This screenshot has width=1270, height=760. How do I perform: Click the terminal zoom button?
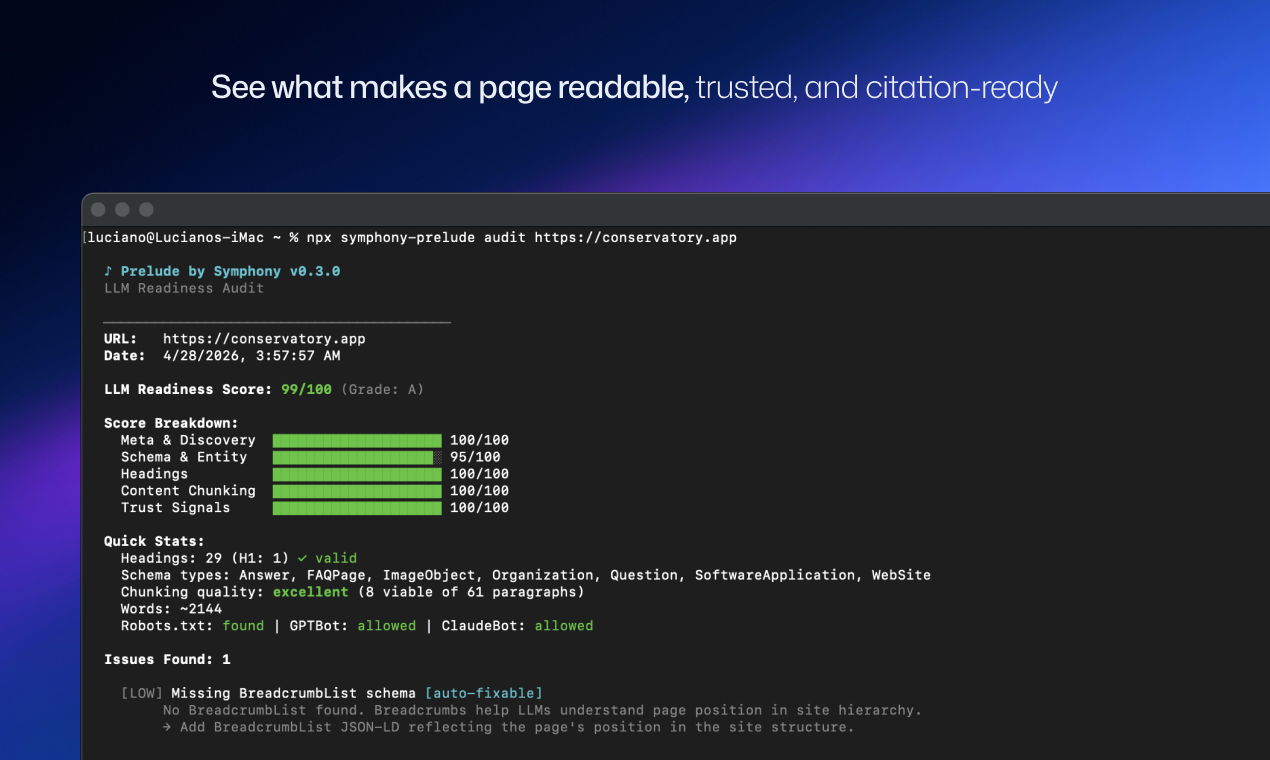pos(146,209)
